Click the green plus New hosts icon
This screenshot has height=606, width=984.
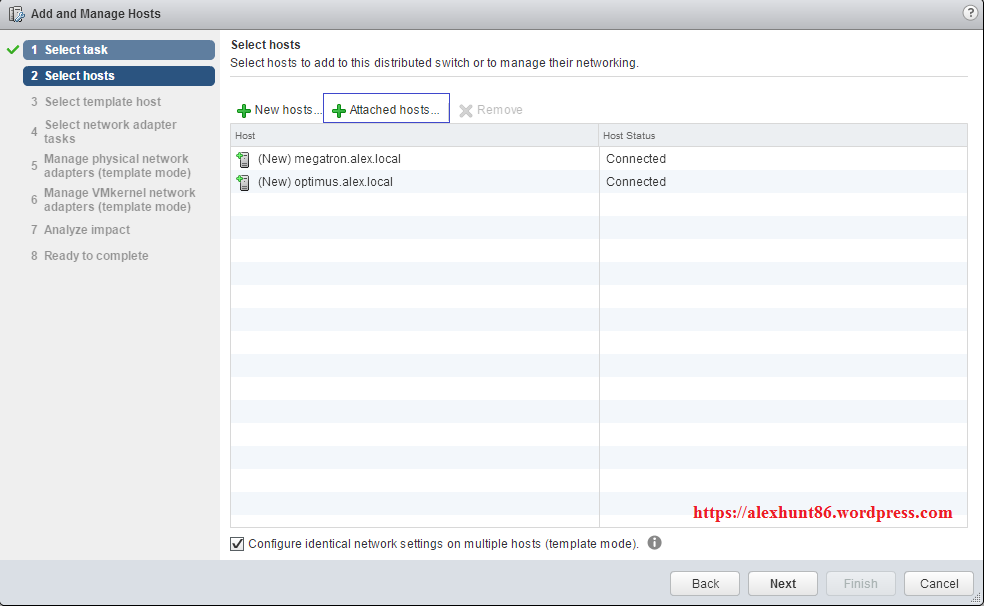(244, 110)
